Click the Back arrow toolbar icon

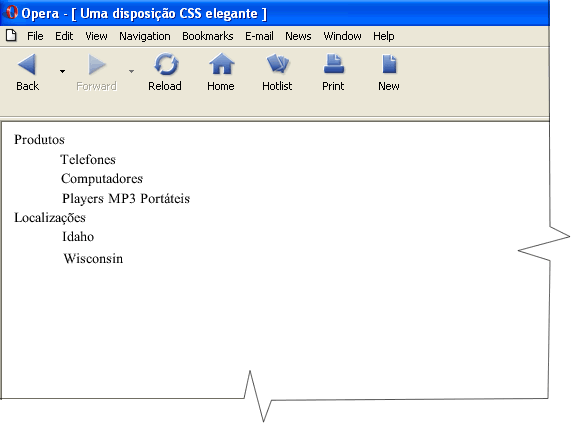click(27, 64)
